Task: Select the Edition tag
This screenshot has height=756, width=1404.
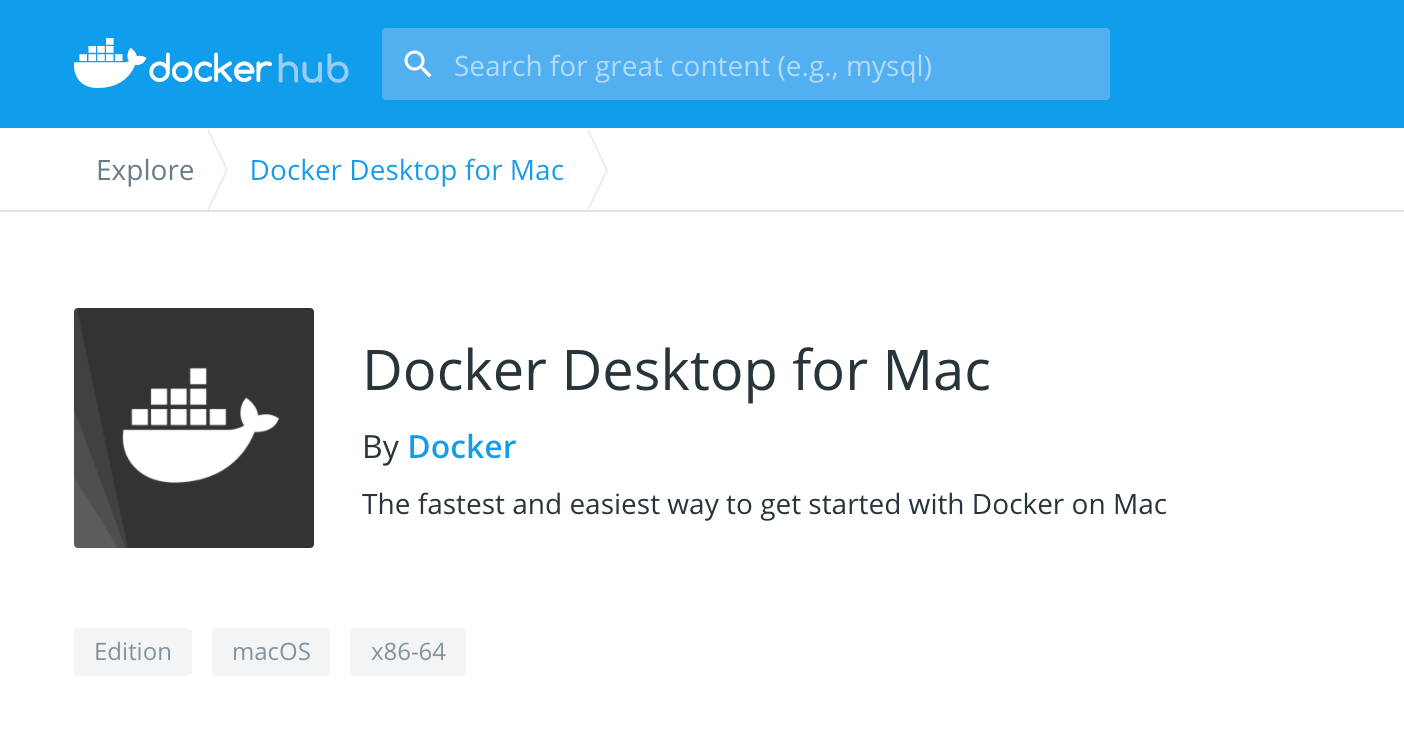Action: (x=133, y=652)
